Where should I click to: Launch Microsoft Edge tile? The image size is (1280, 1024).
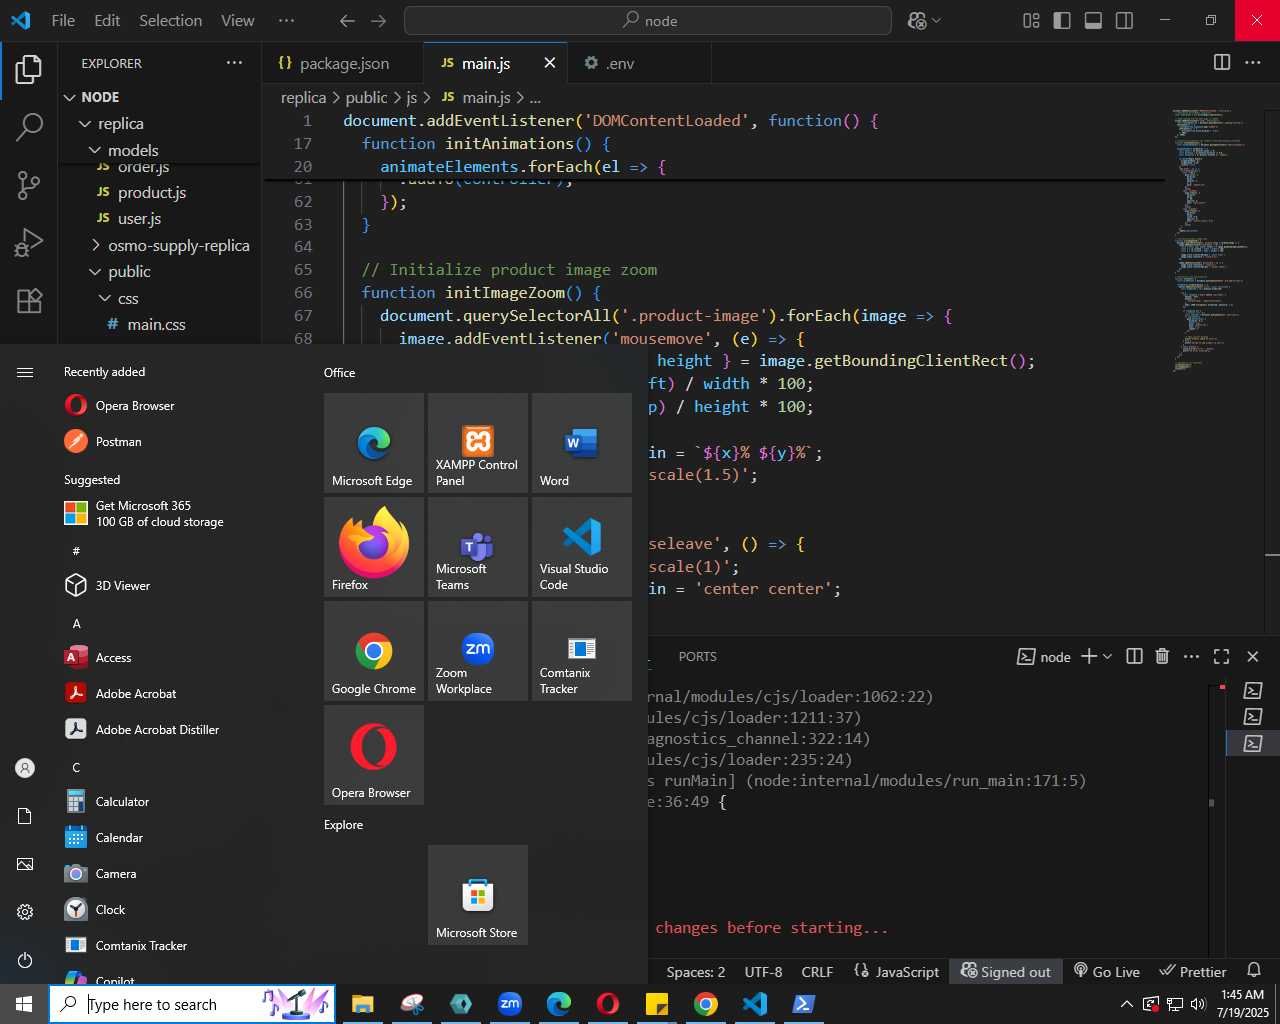click(374, 443)
